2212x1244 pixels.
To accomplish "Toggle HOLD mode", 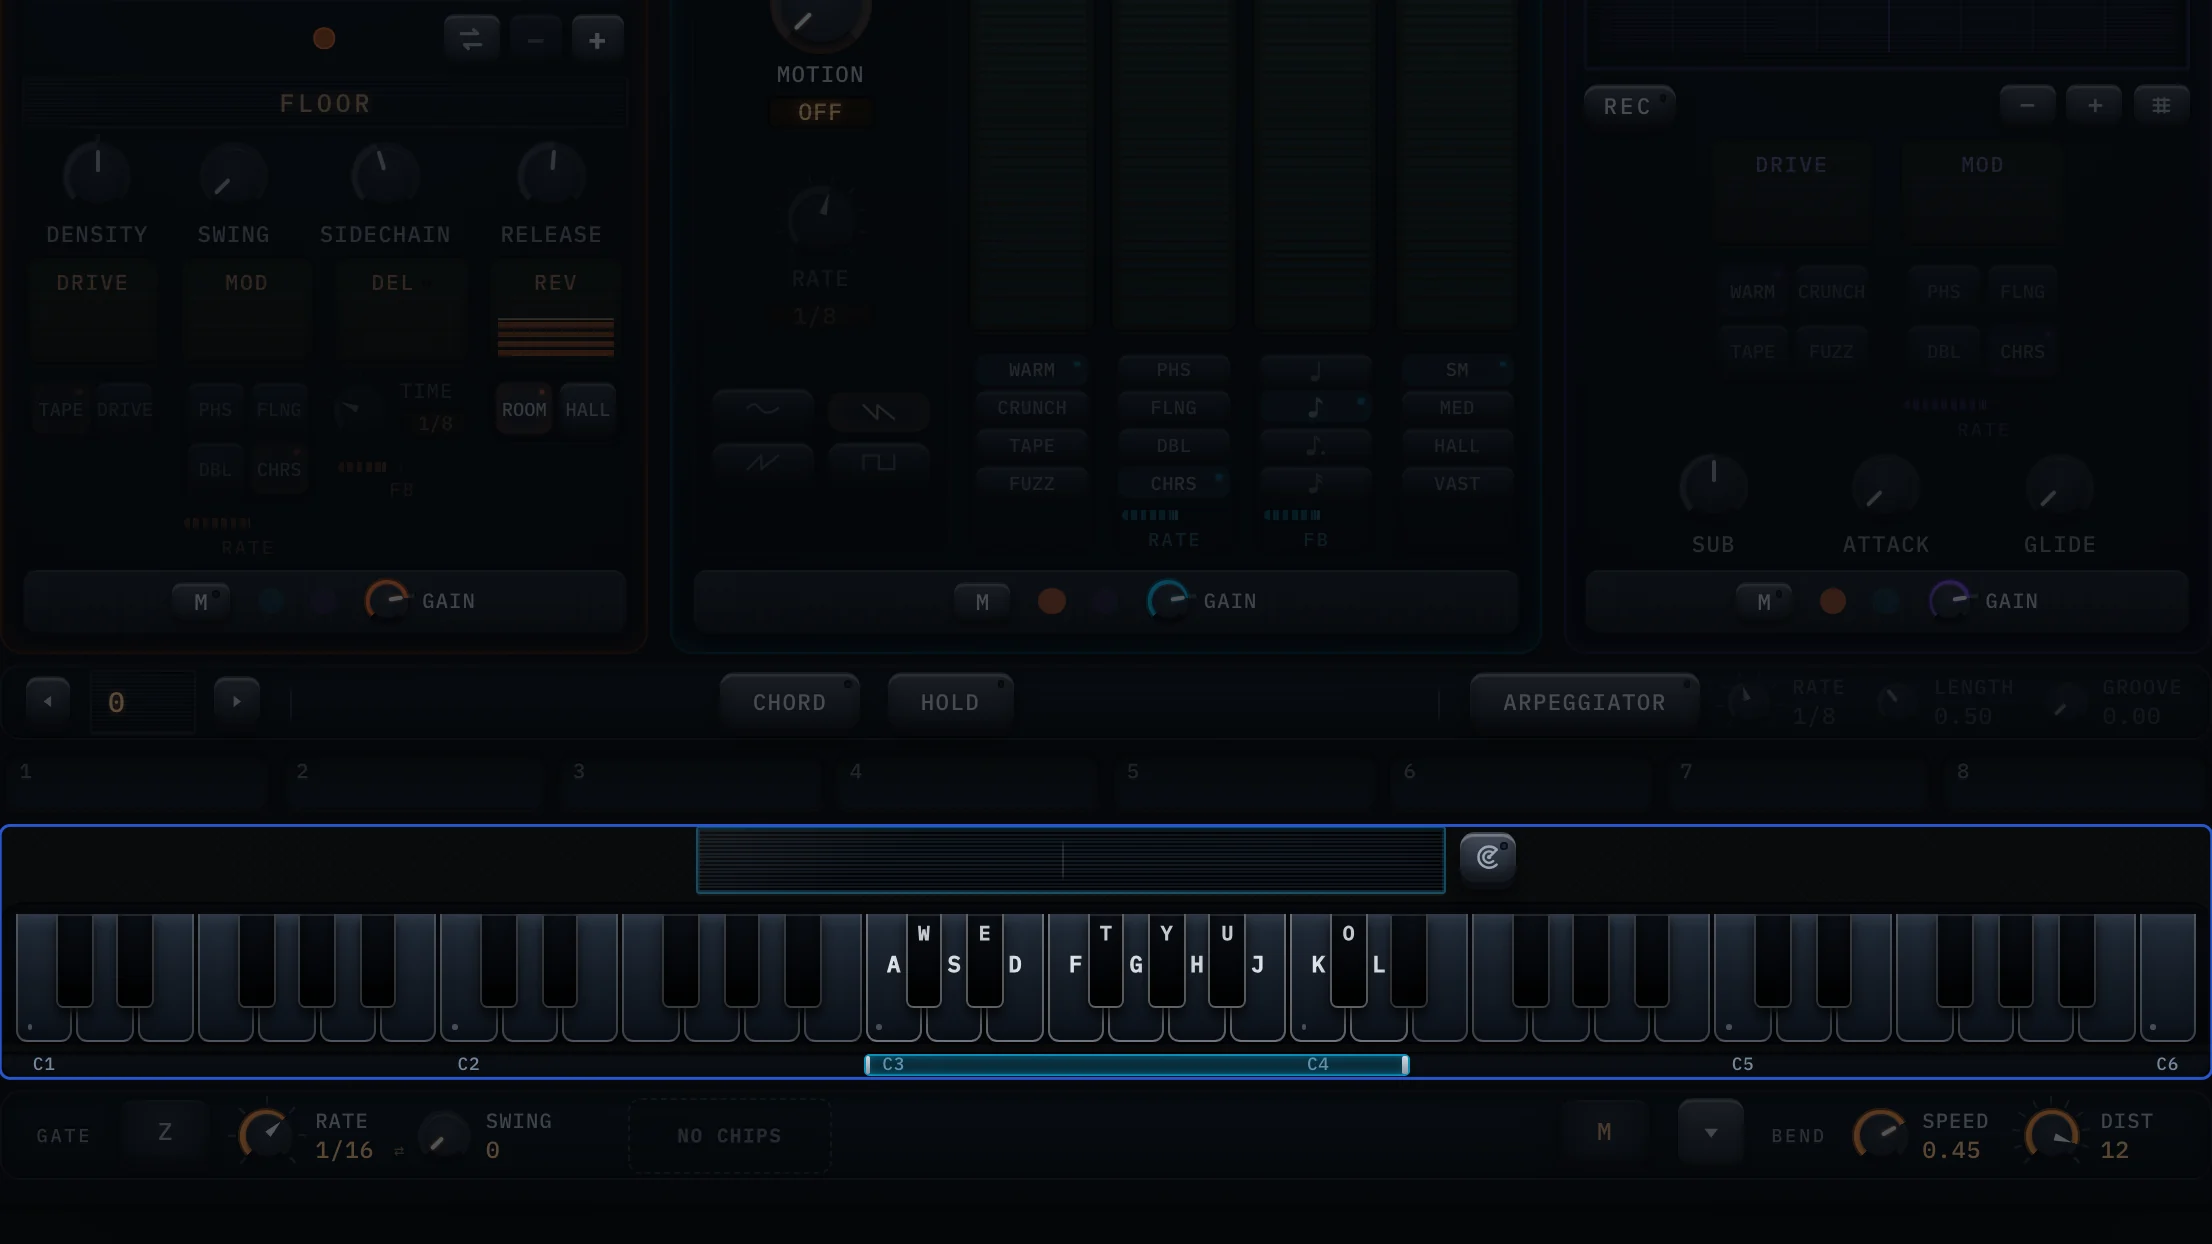I will tap(950, 702).
